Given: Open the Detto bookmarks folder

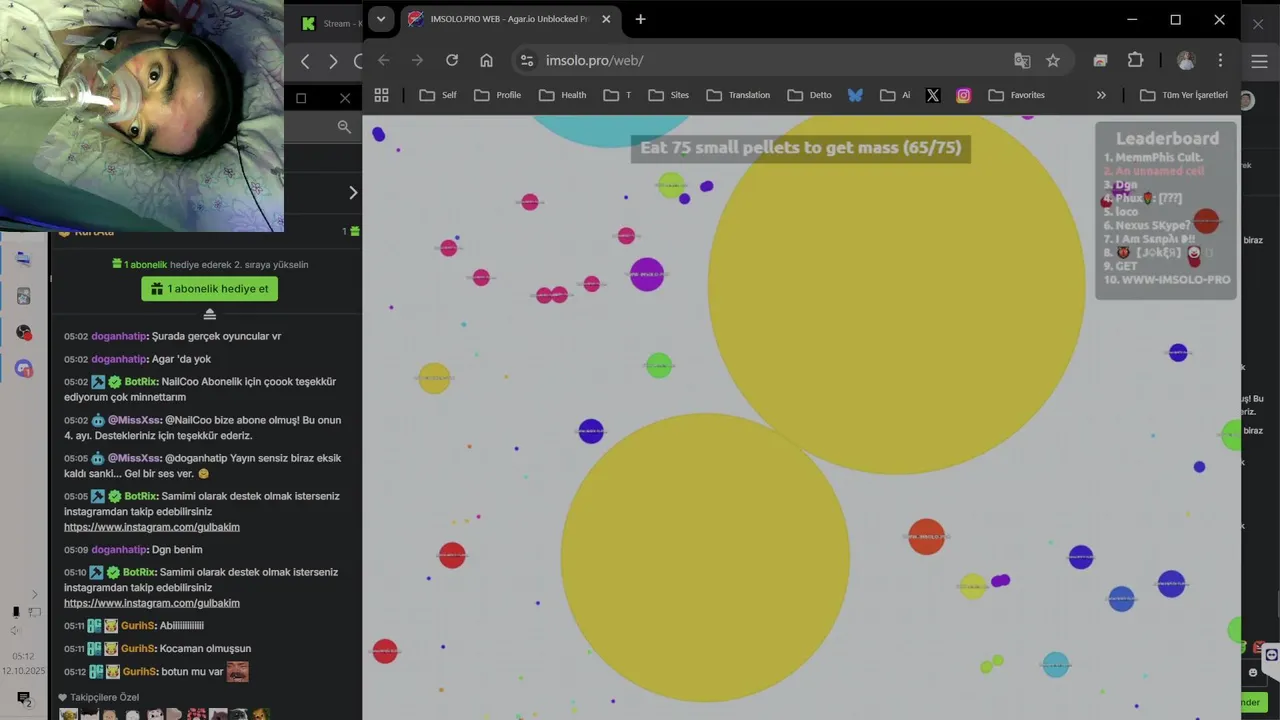Looking at the screenshot, I should point(810,95).
